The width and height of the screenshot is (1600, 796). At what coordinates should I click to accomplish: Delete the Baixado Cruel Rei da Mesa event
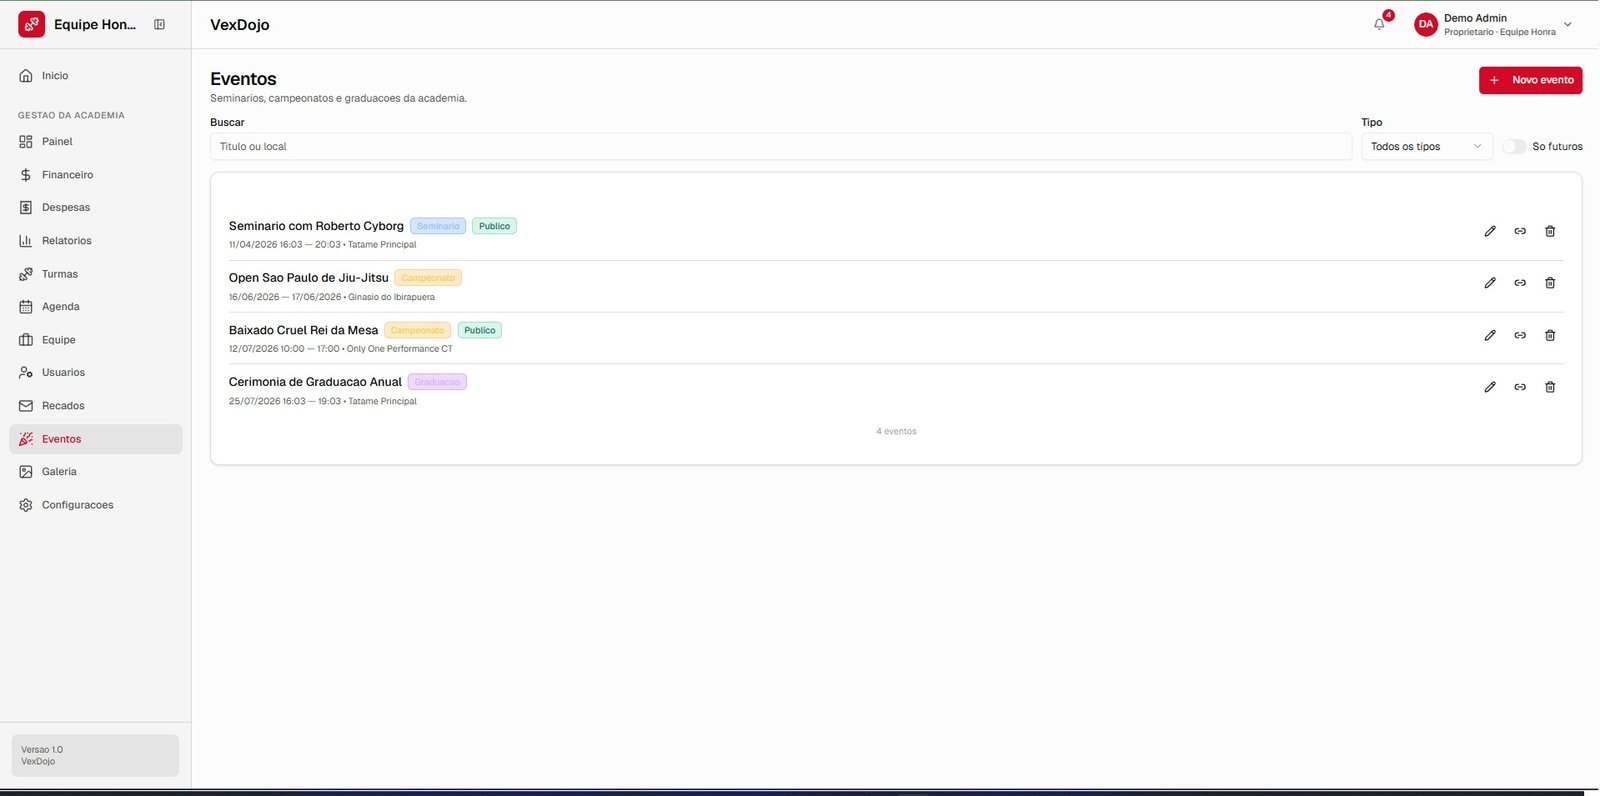point(1550,335)
